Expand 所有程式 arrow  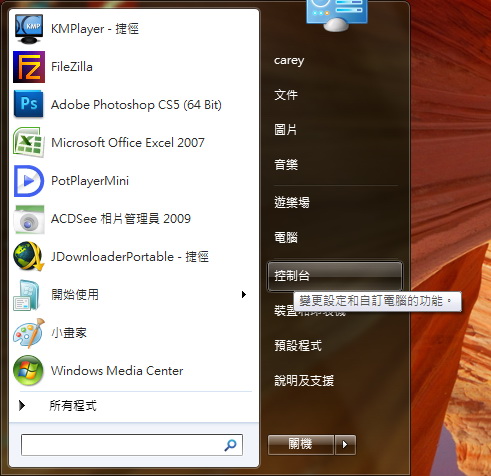[x=22, y=405]
